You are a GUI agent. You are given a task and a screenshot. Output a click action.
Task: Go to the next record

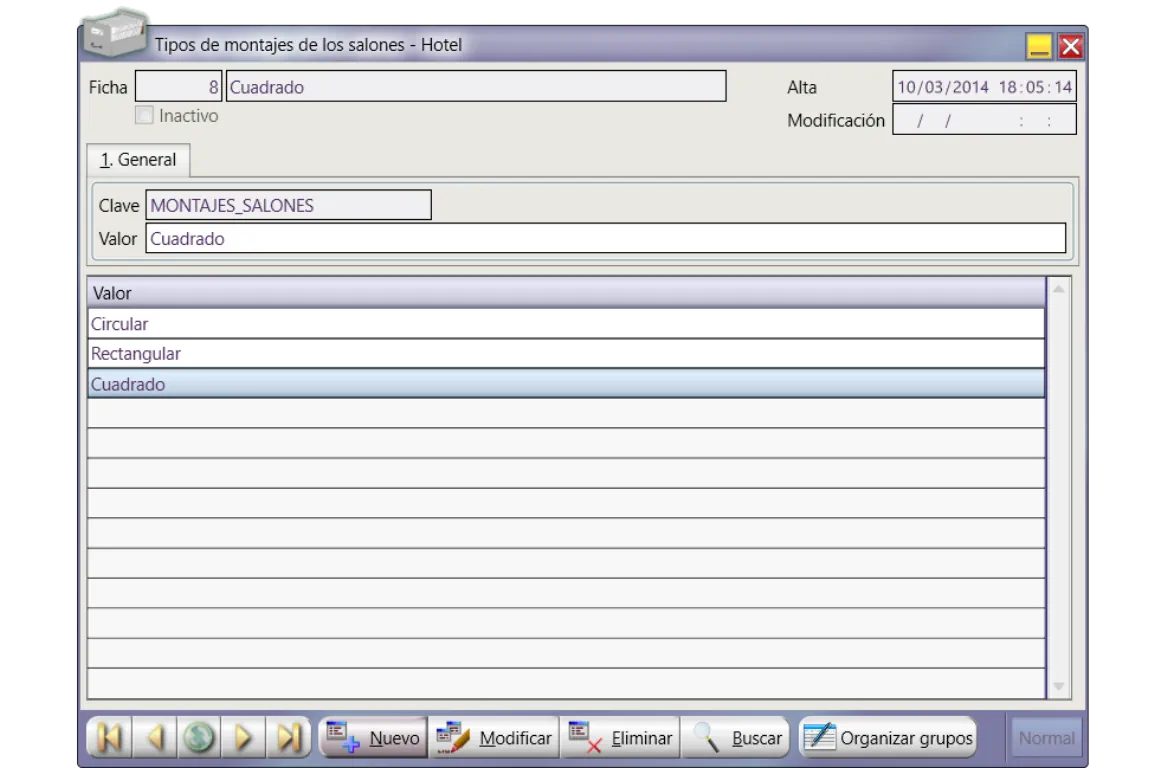coord(243,738)
